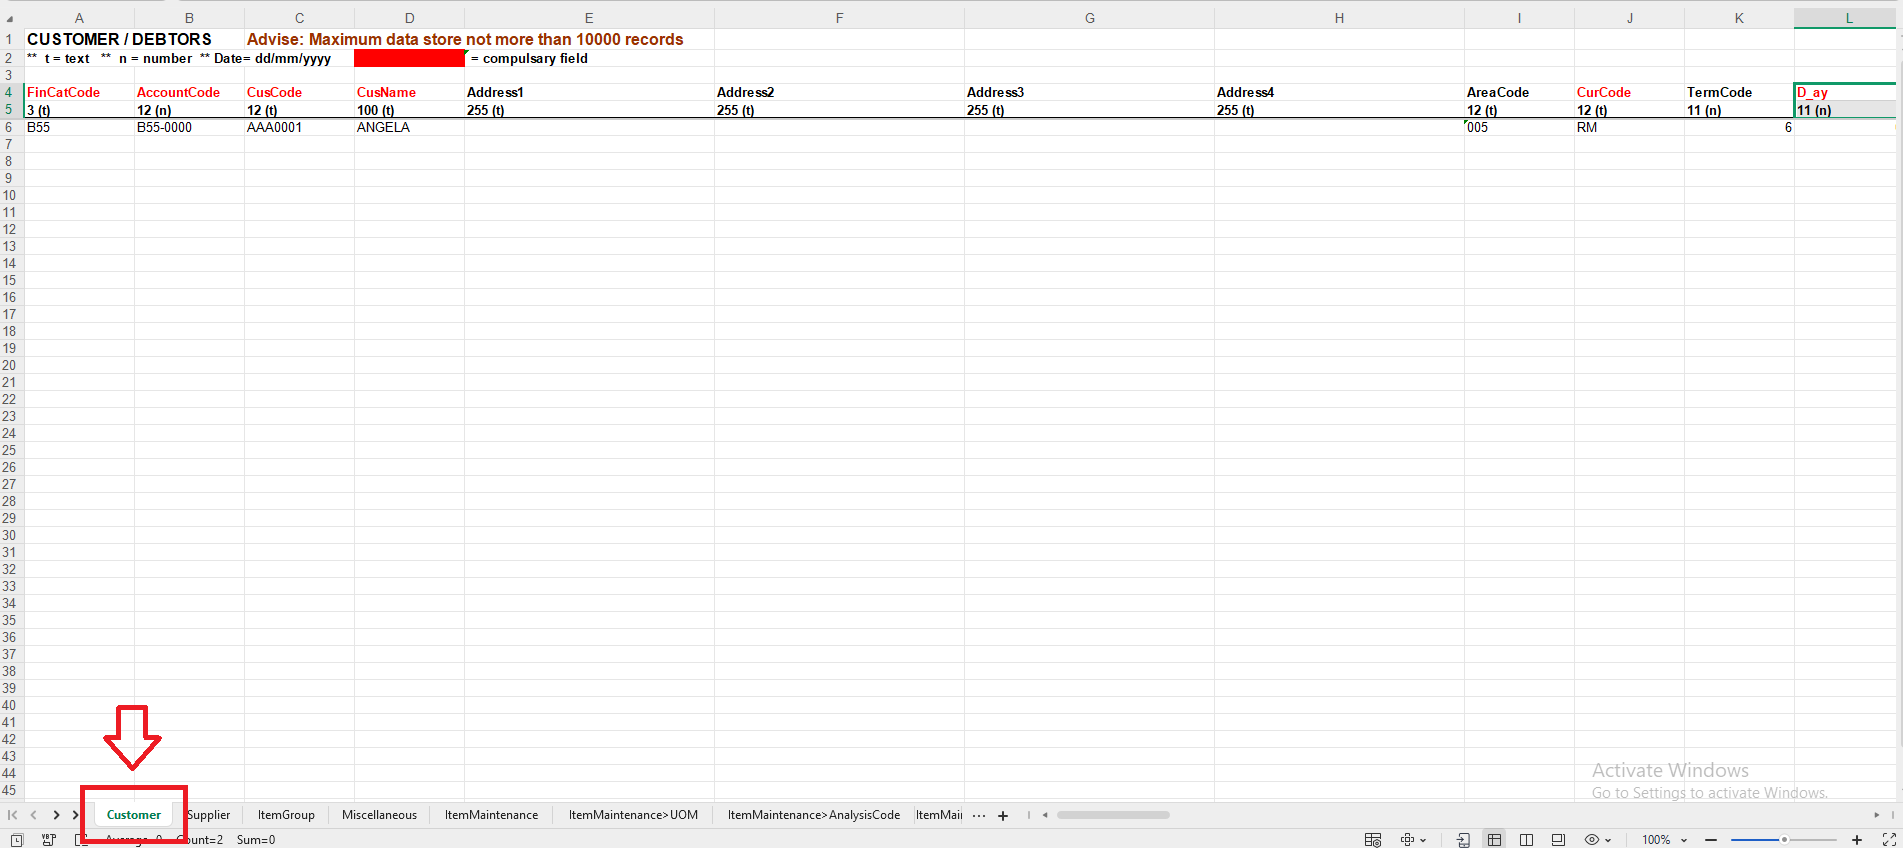
Task: Go to next sheet tab arrow
Action: pos(56,815)
